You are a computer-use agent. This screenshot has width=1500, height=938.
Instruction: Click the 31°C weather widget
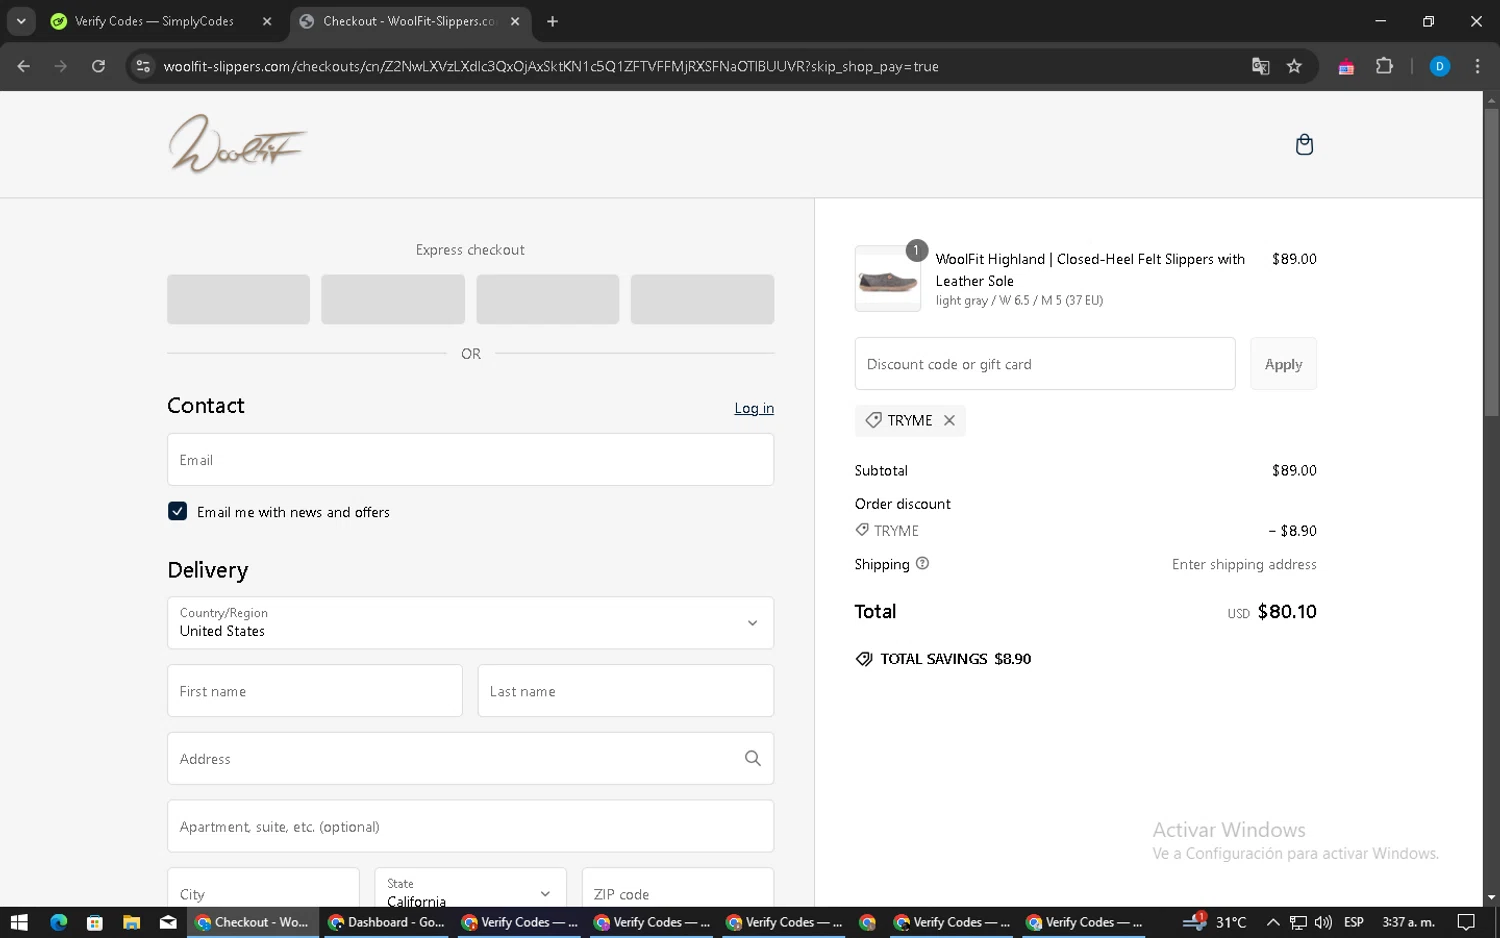click(x=1215, y=922)
